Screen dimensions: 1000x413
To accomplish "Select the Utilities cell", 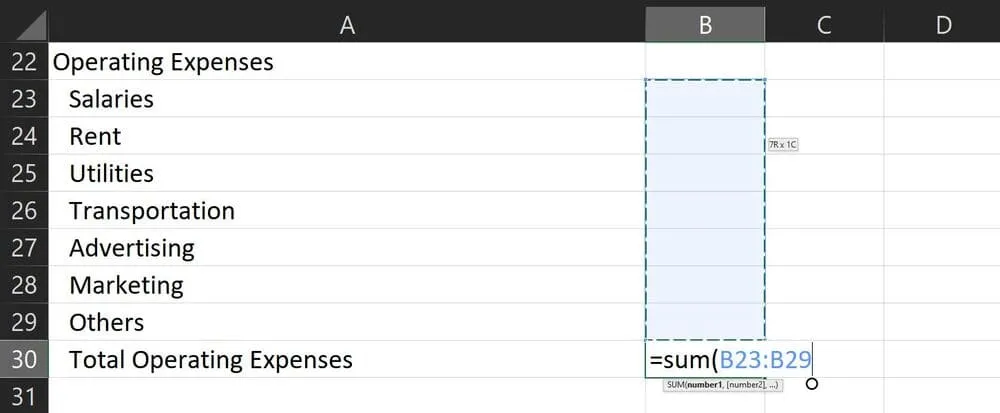I will coord(111,173).
